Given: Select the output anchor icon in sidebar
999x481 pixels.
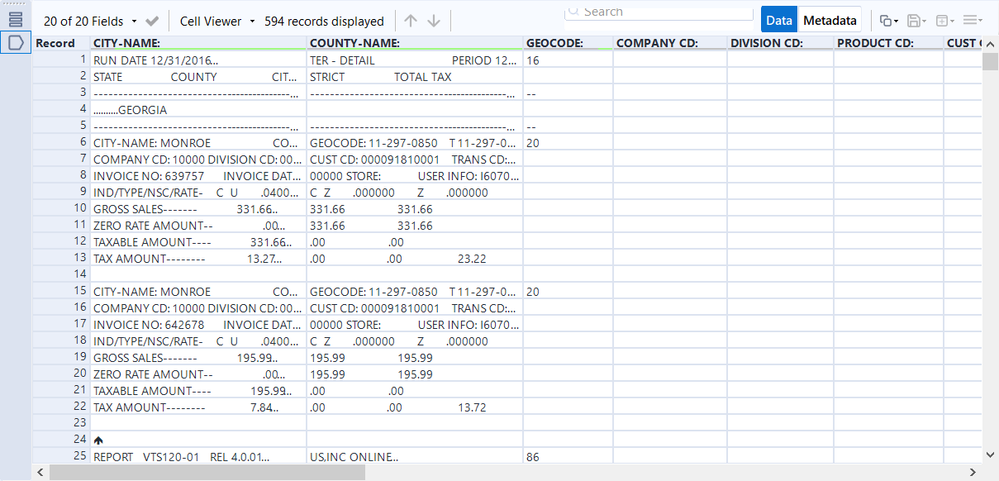Looking at the screenshot, I should tap(15, 43).
